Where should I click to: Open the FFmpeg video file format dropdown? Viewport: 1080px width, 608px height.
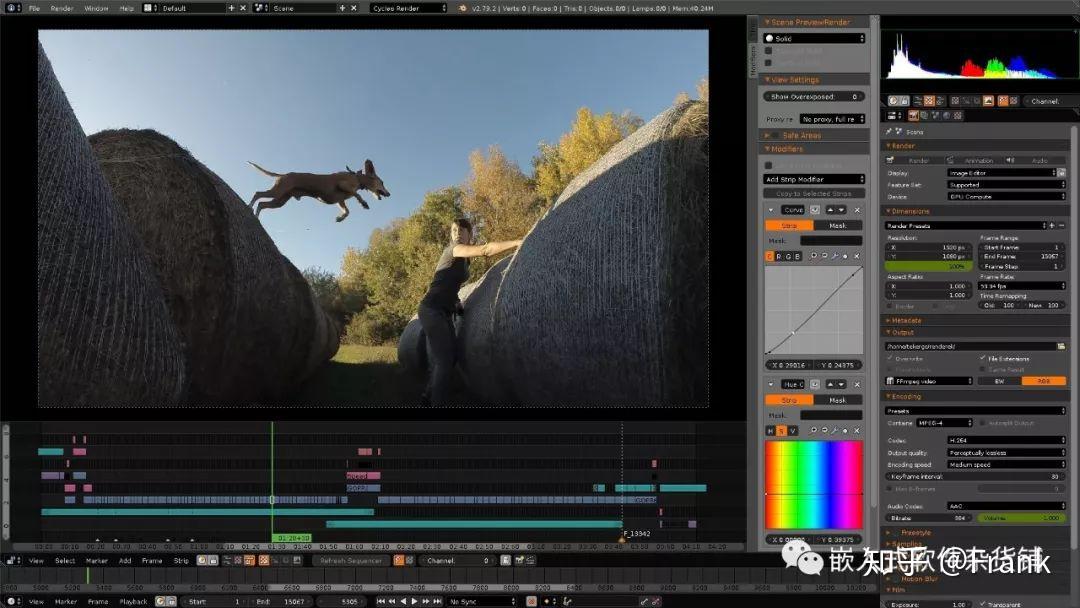click(x=929, y=381)
